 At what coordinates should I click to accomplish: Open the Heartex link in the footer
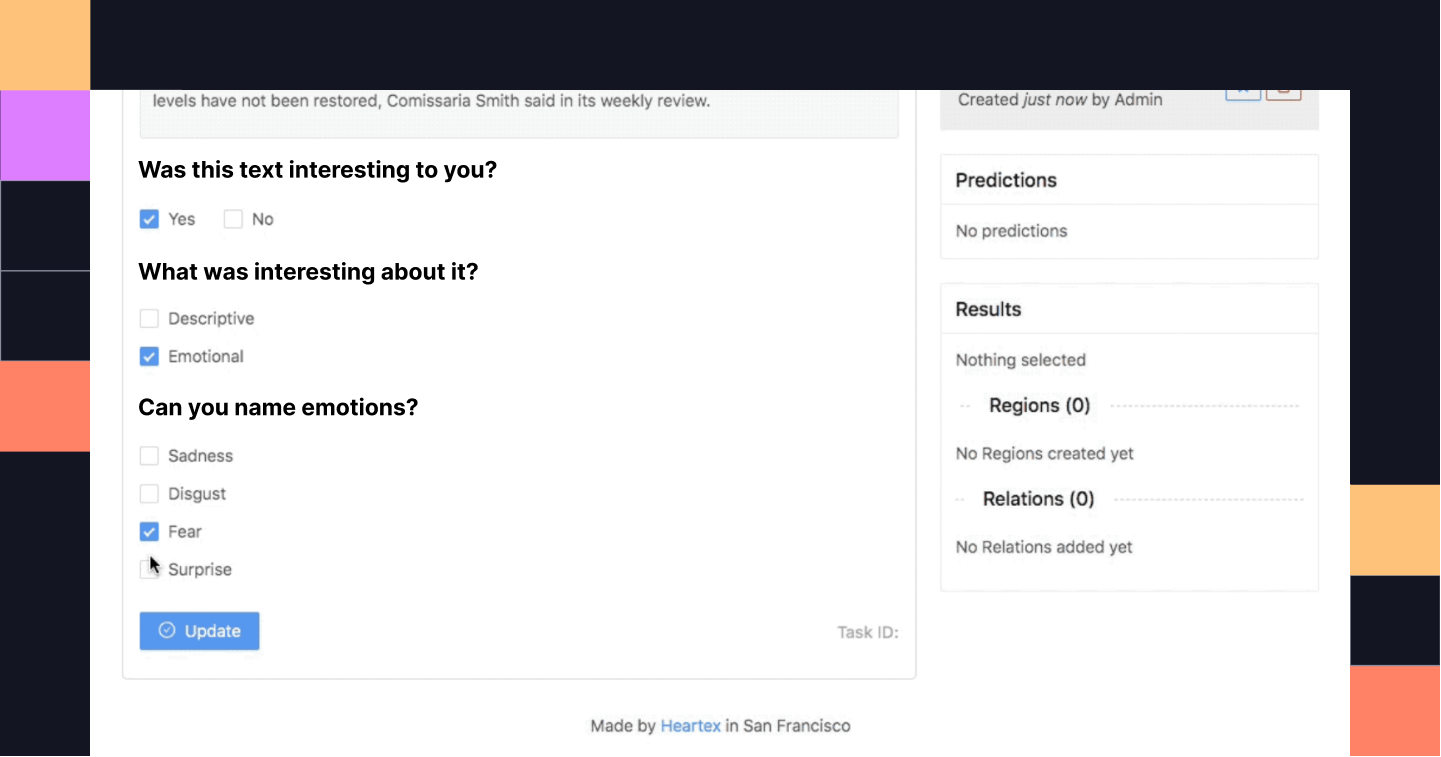point(690,725)
